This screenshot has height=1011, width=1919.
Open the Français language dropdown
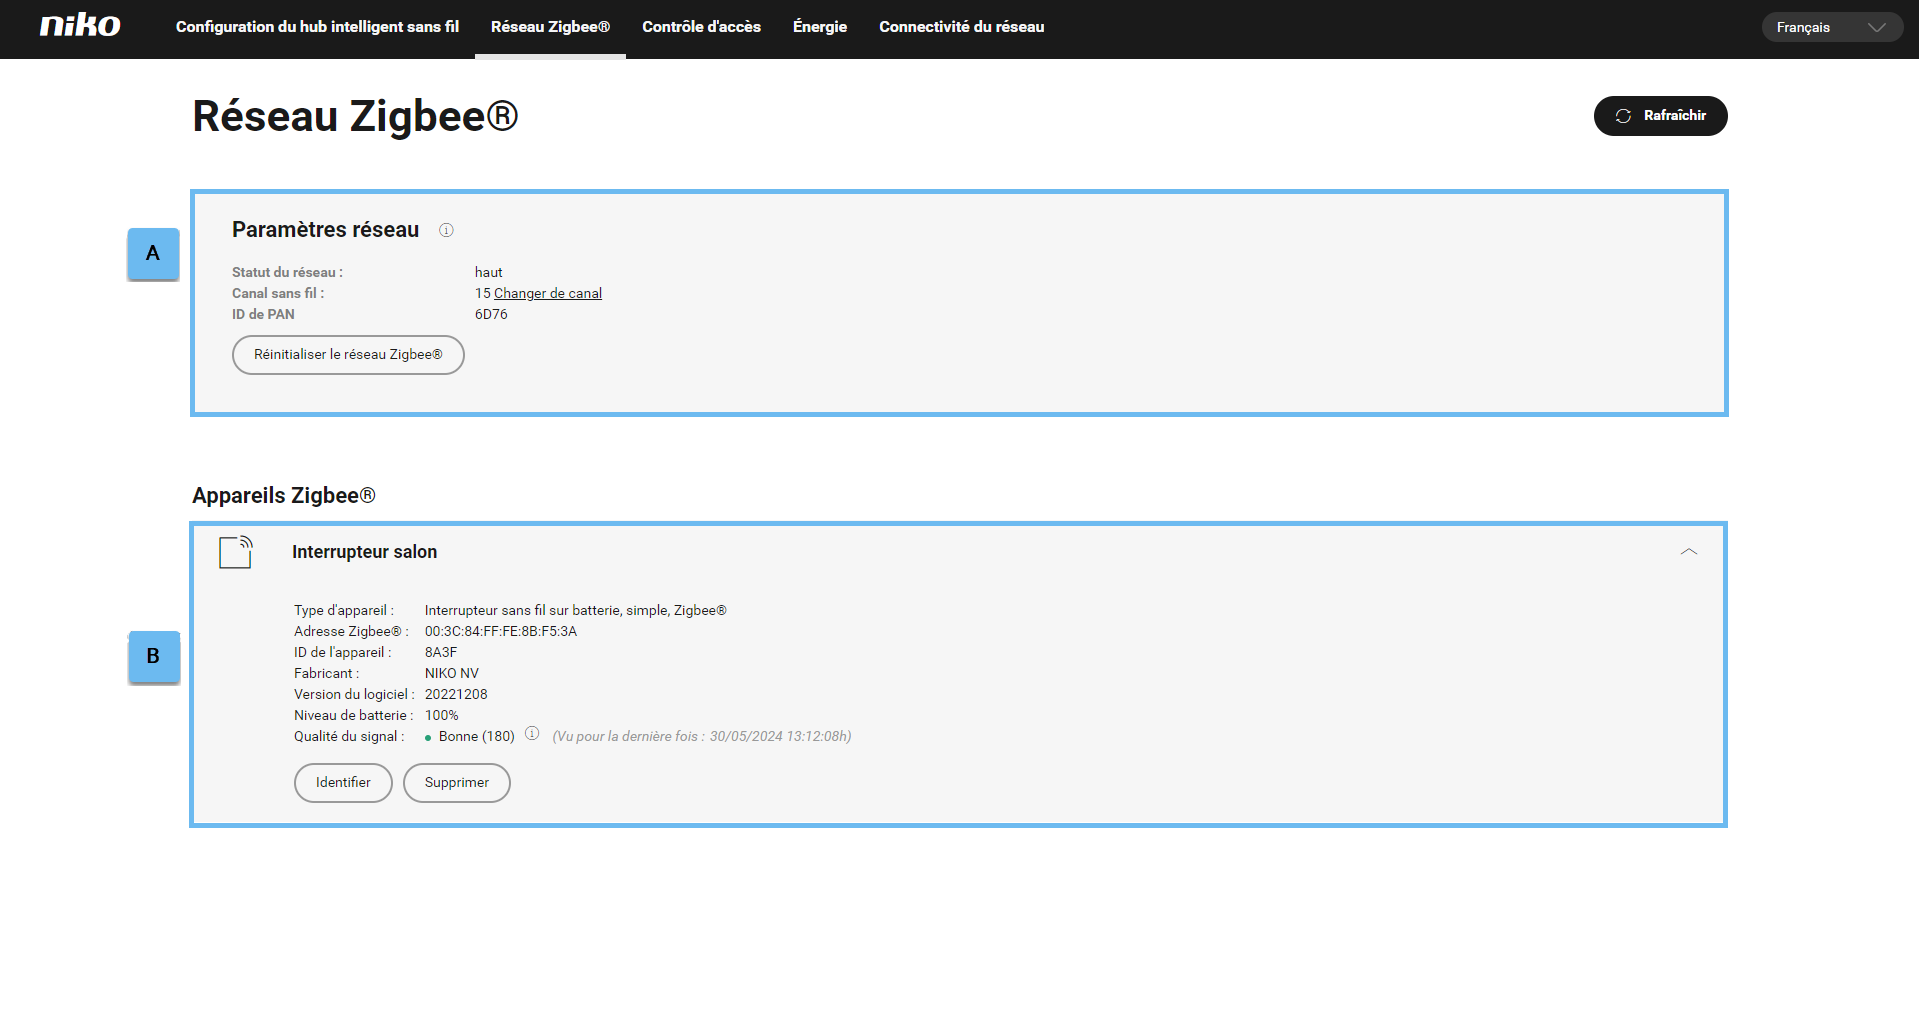[1831, 27]
